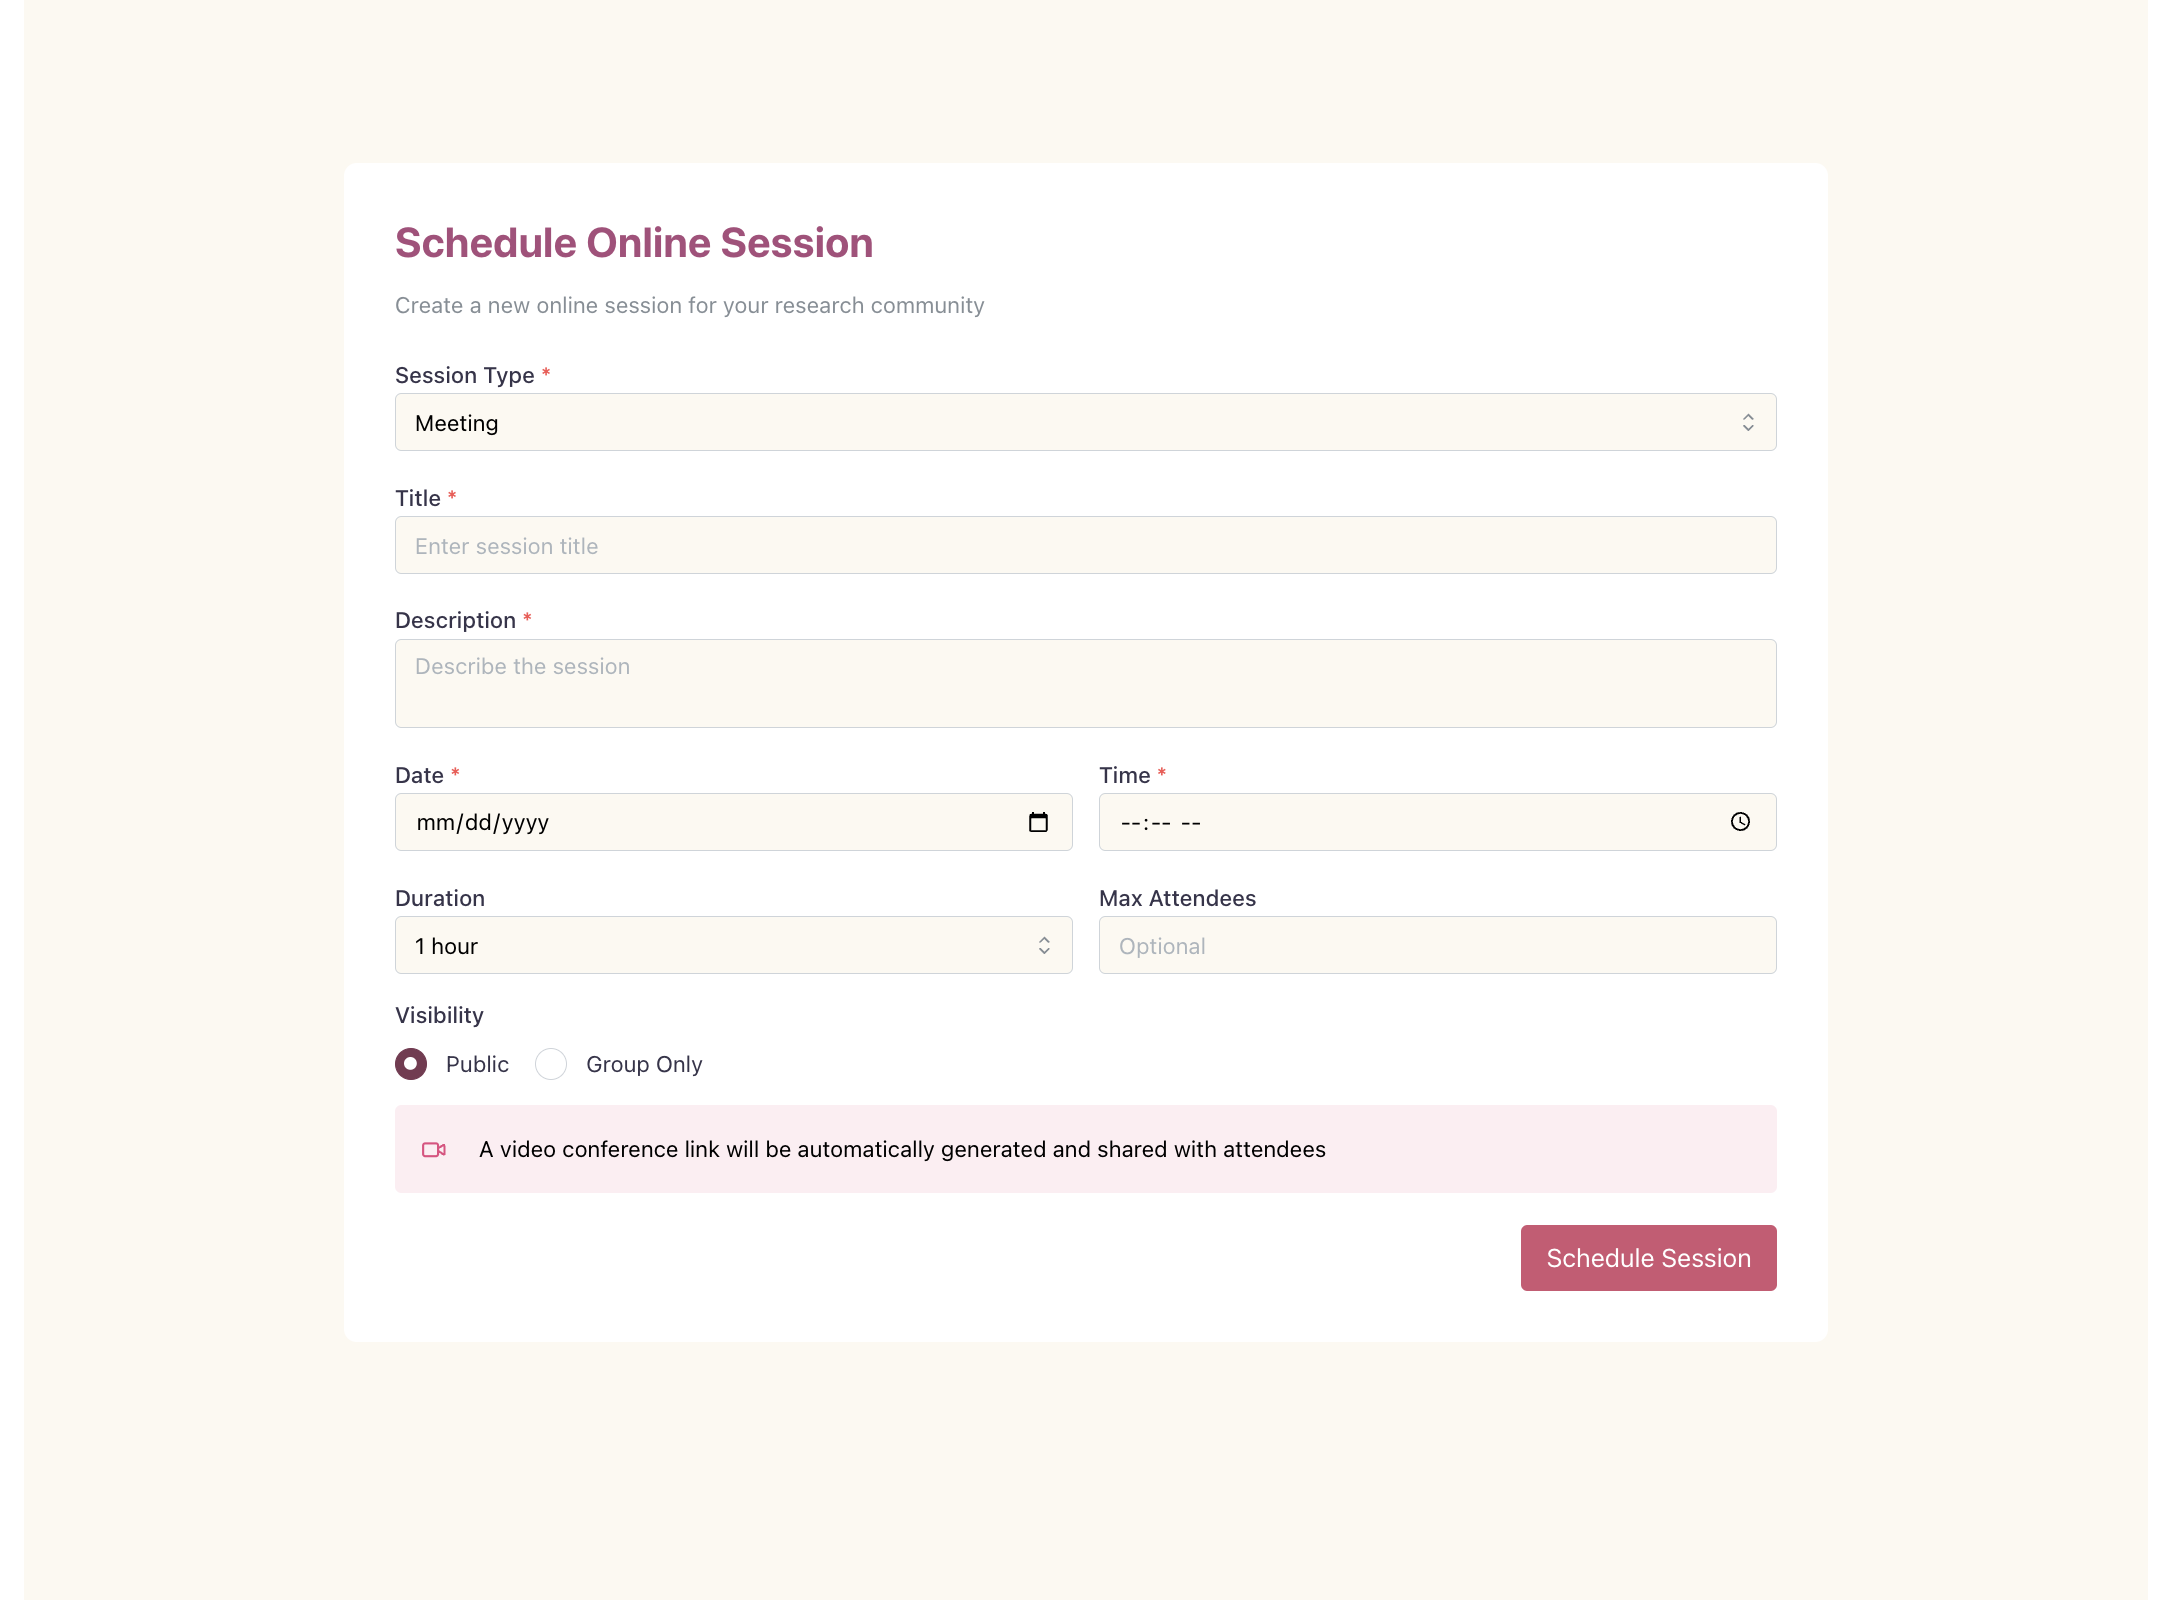Click the video camera icon in notice
Screen dimensions: 2164x1600
(x=434, y=1150)
